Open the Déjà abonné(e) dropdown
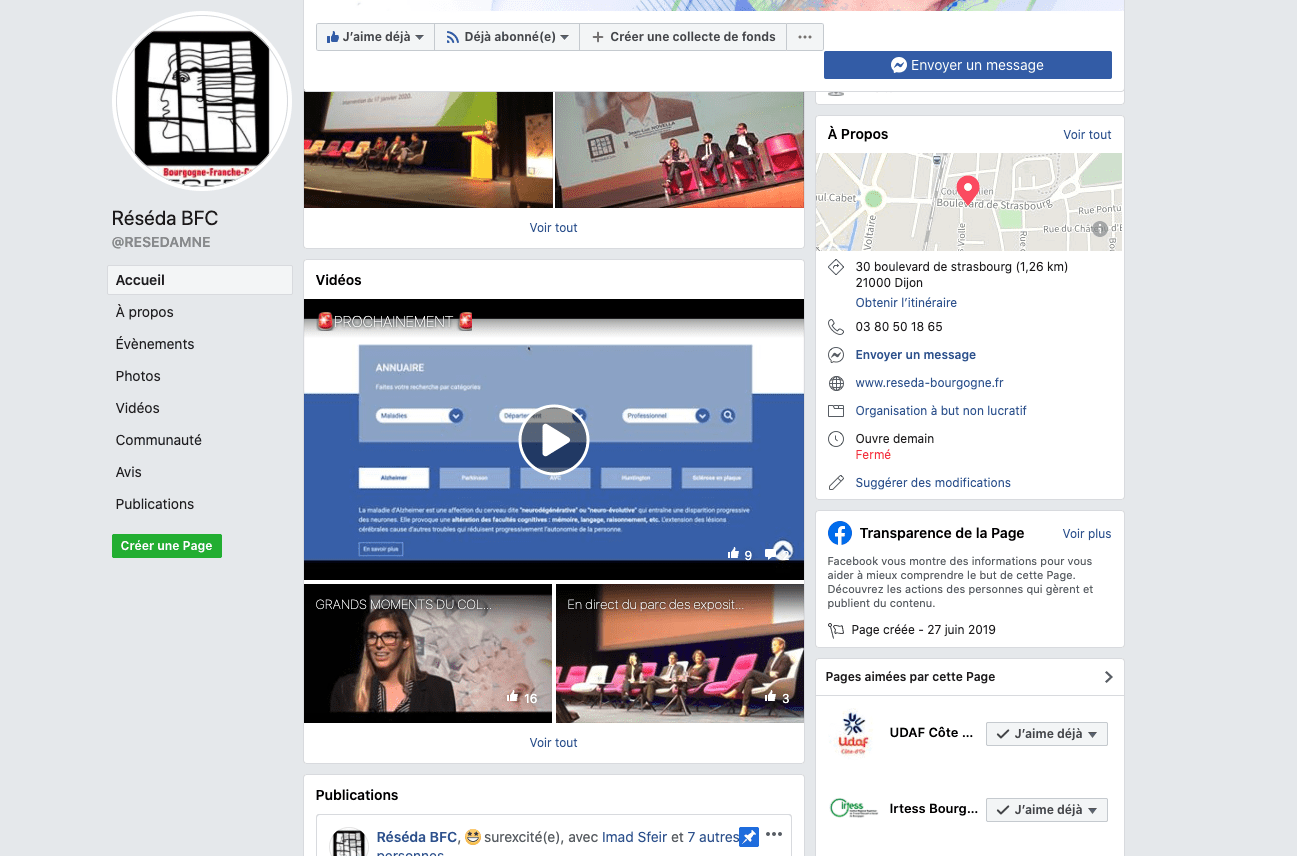Viewport: 1297px width, 856px height. [507, 37]
